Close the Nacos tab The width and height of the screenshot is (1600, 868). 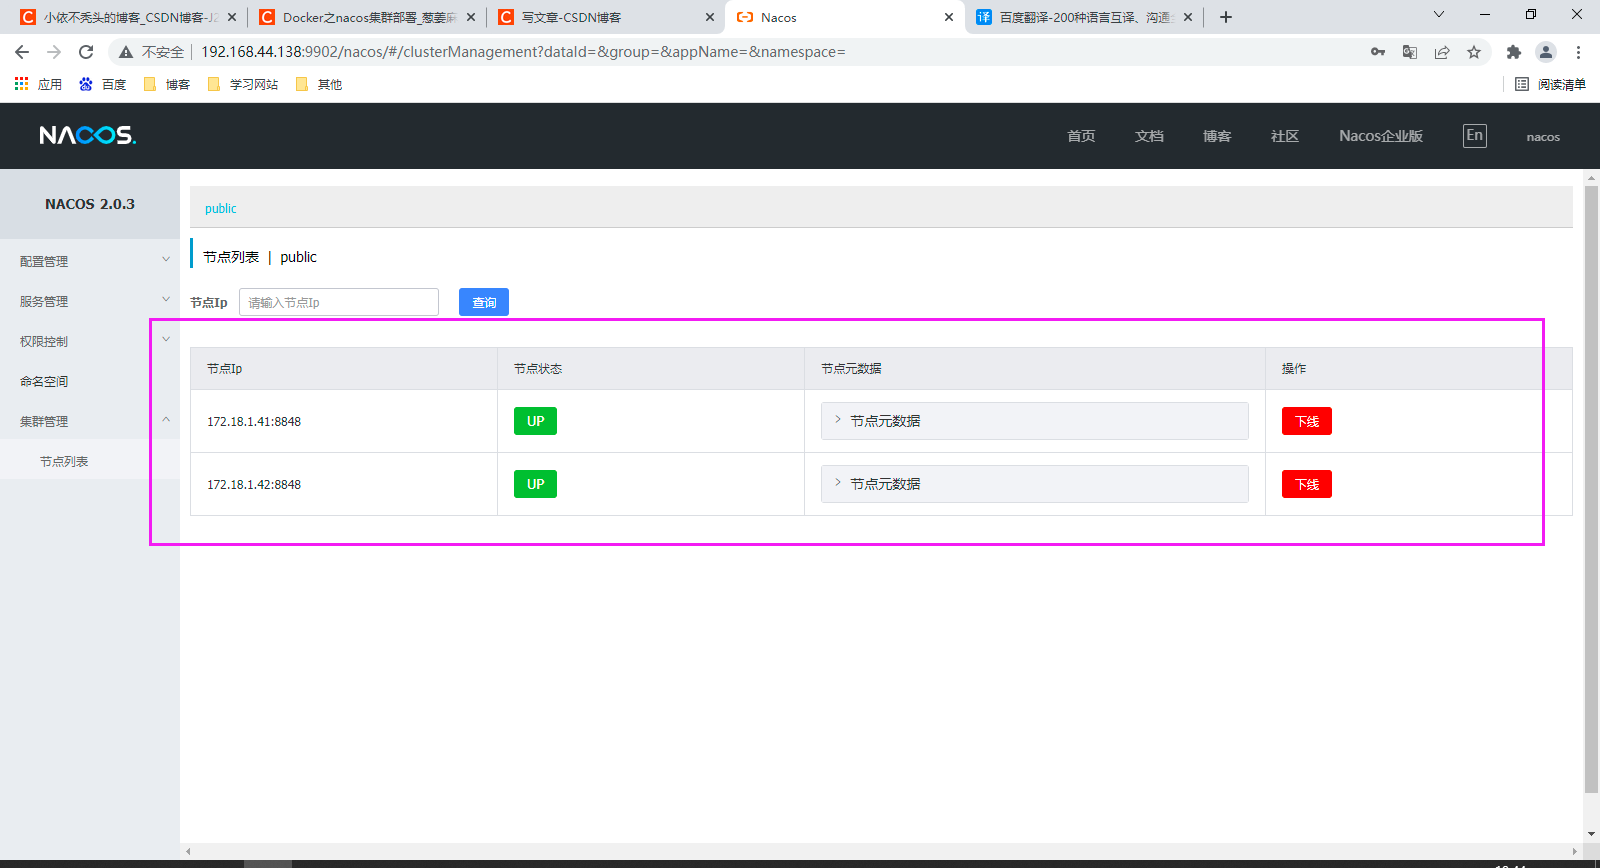click(949, 17)
